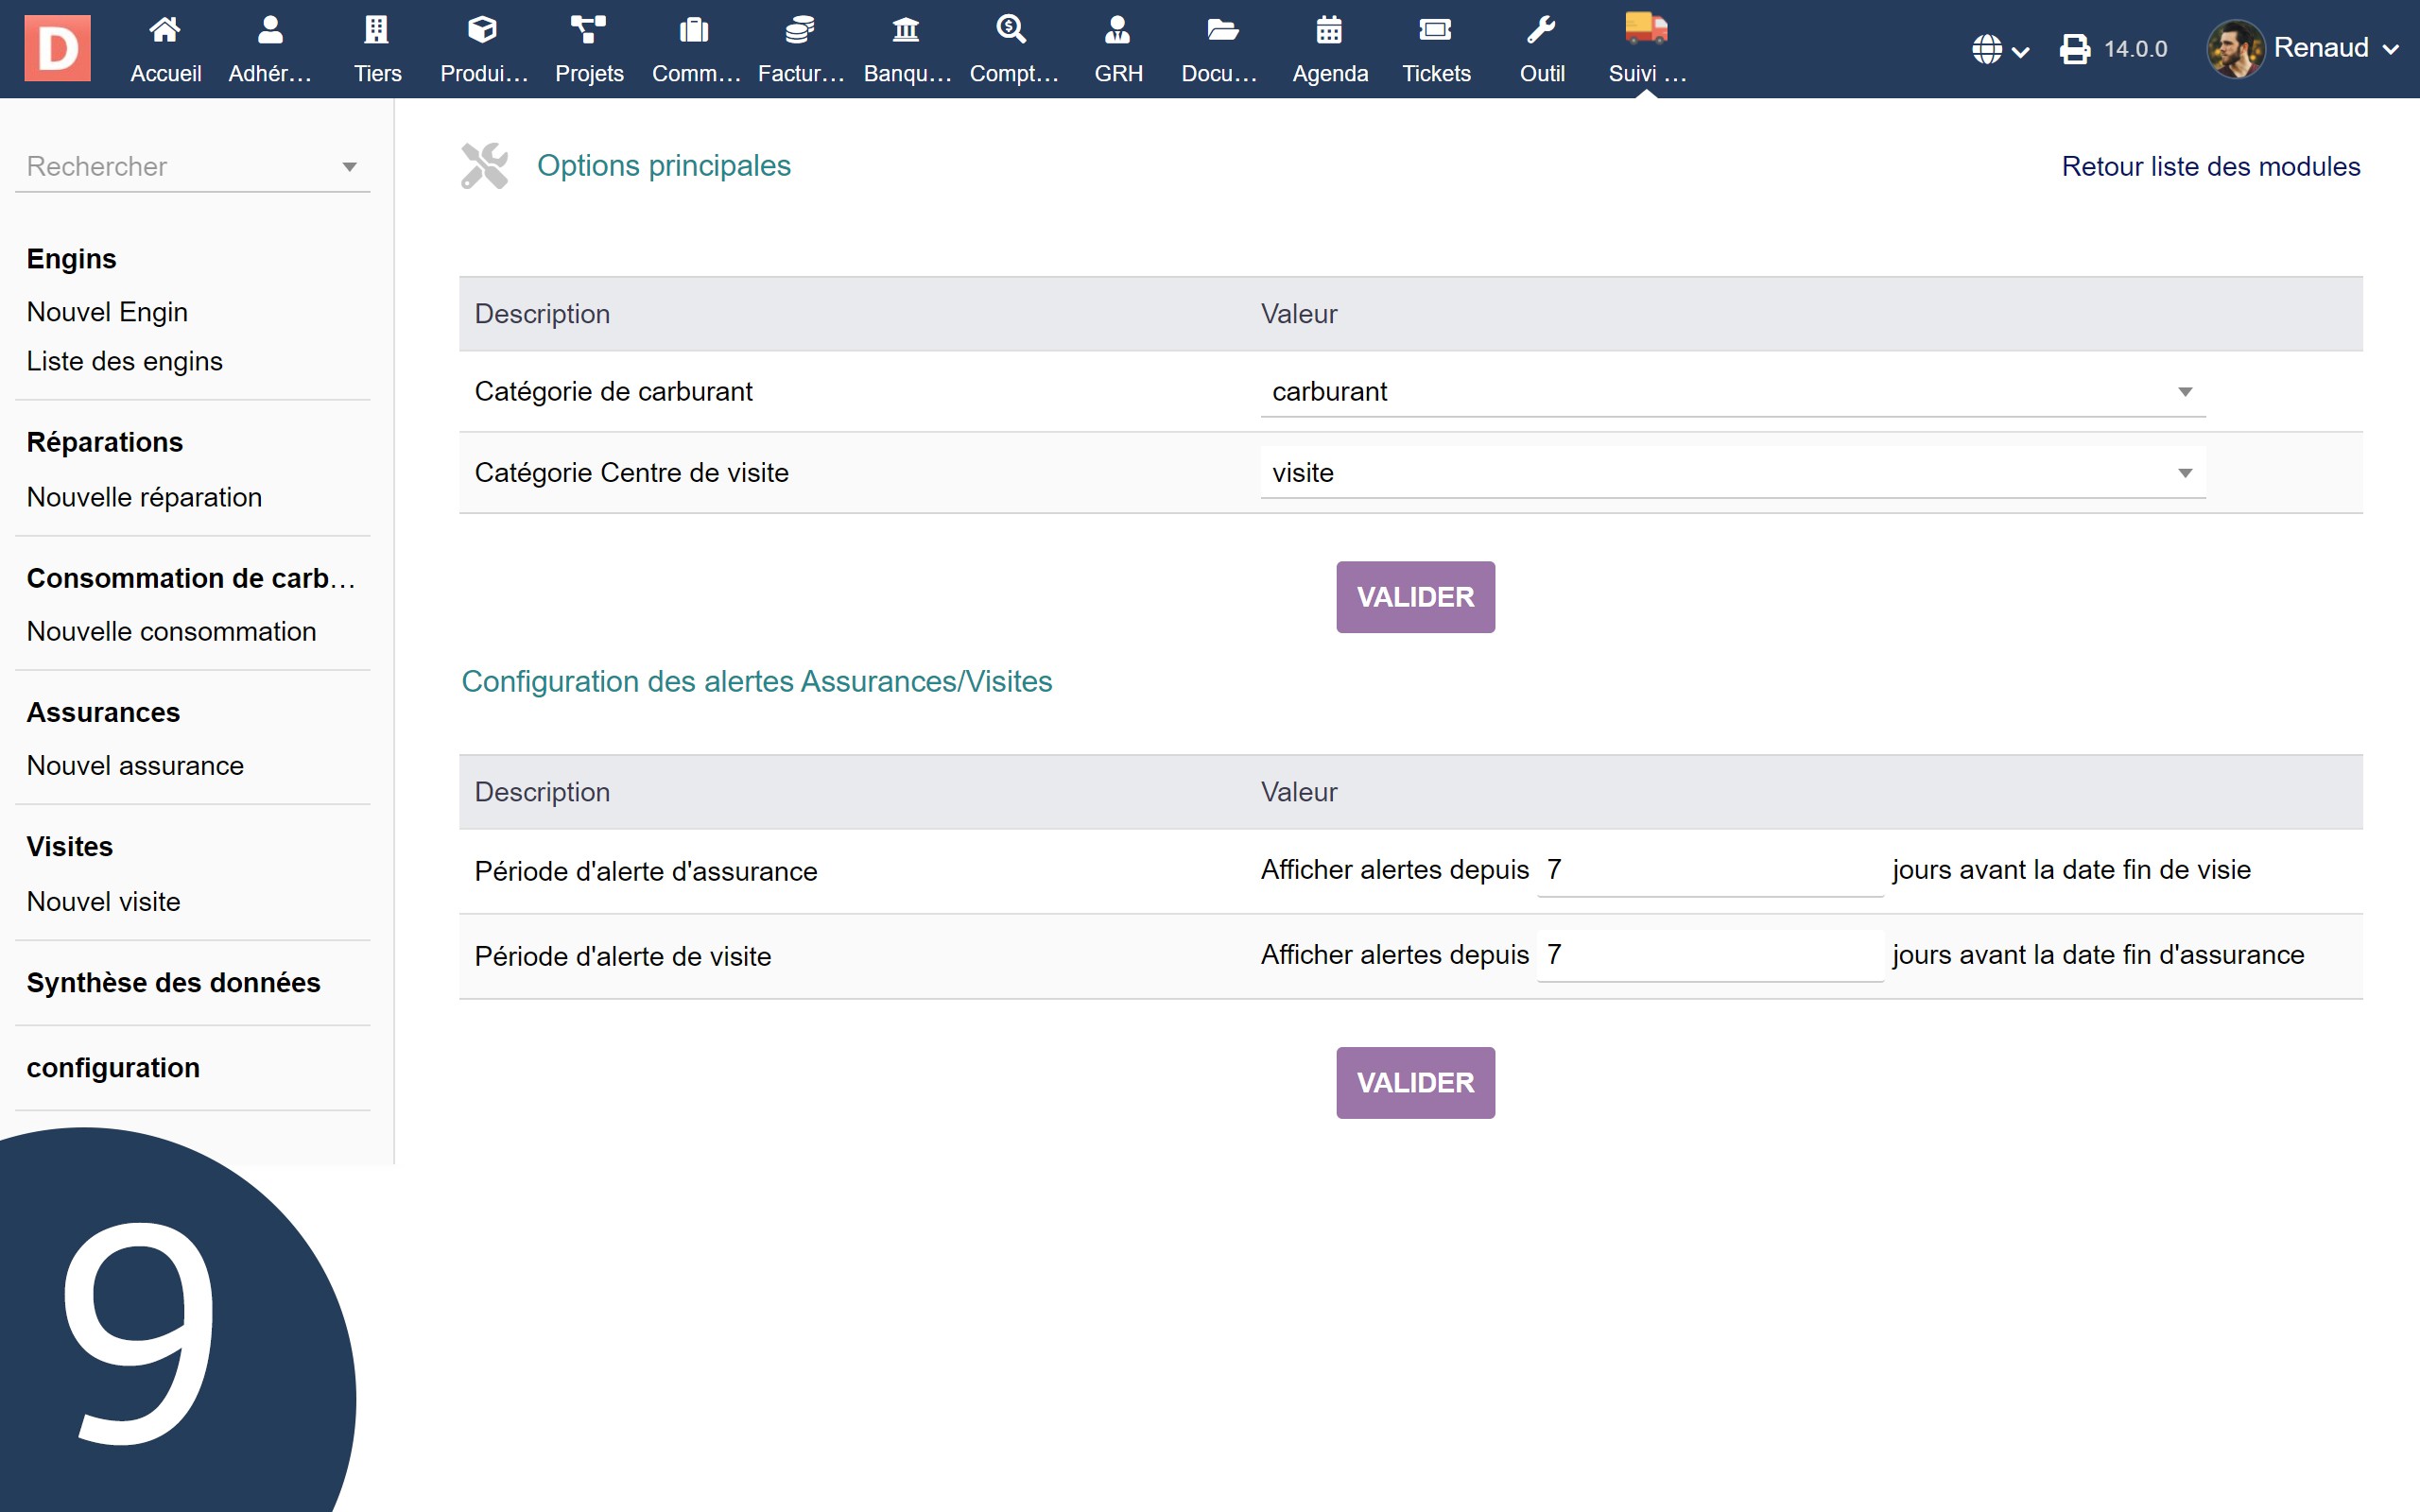2420x1512 pixels.
Task: Select Nouvelle réparation in sidebar
Action: [x=144, y=497]
